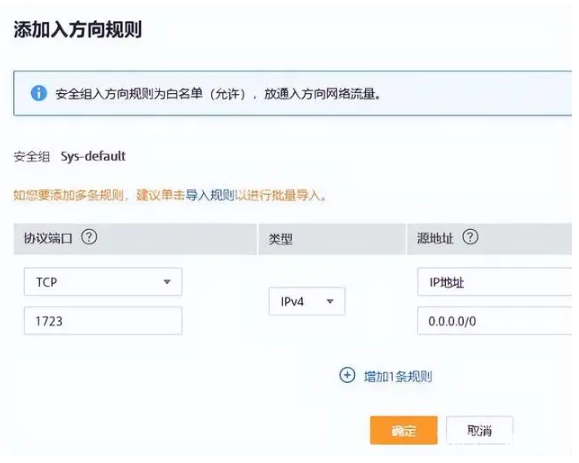Click 增加1条规则 link
Screen dimensions: 579x463
point(398,377)
